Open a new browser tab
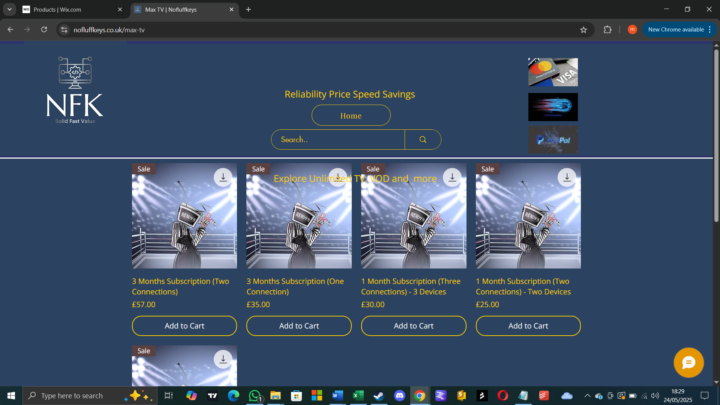 click(248, 9)
